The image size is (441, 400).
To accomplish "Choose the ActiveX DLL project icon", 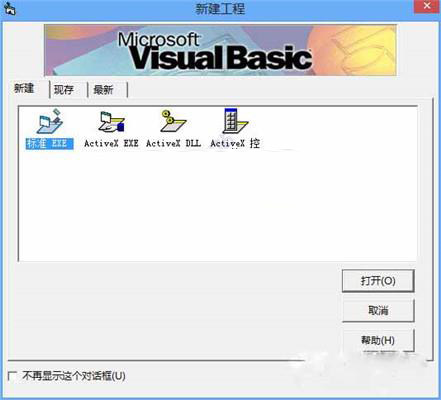I will (173, 121).
